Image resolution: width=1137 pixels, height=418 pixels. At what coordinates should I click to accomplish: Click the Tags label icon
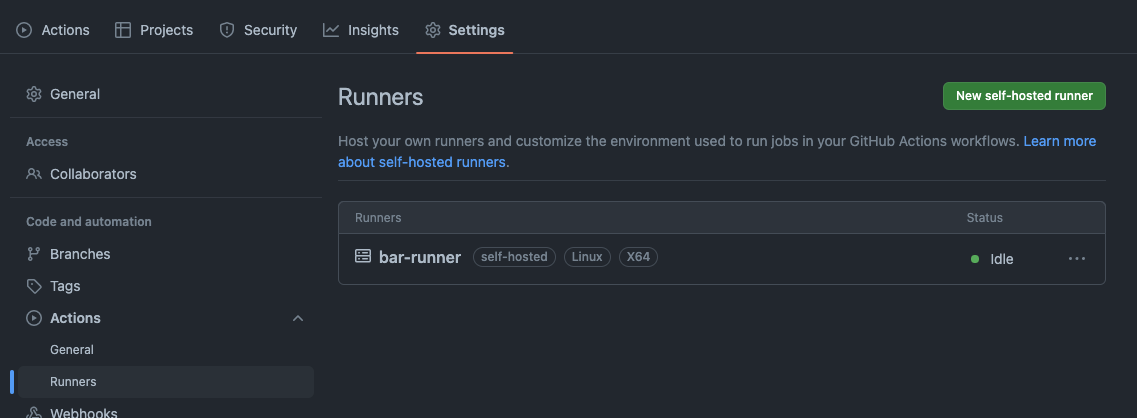pyautogui.click(x=33, y=286)
